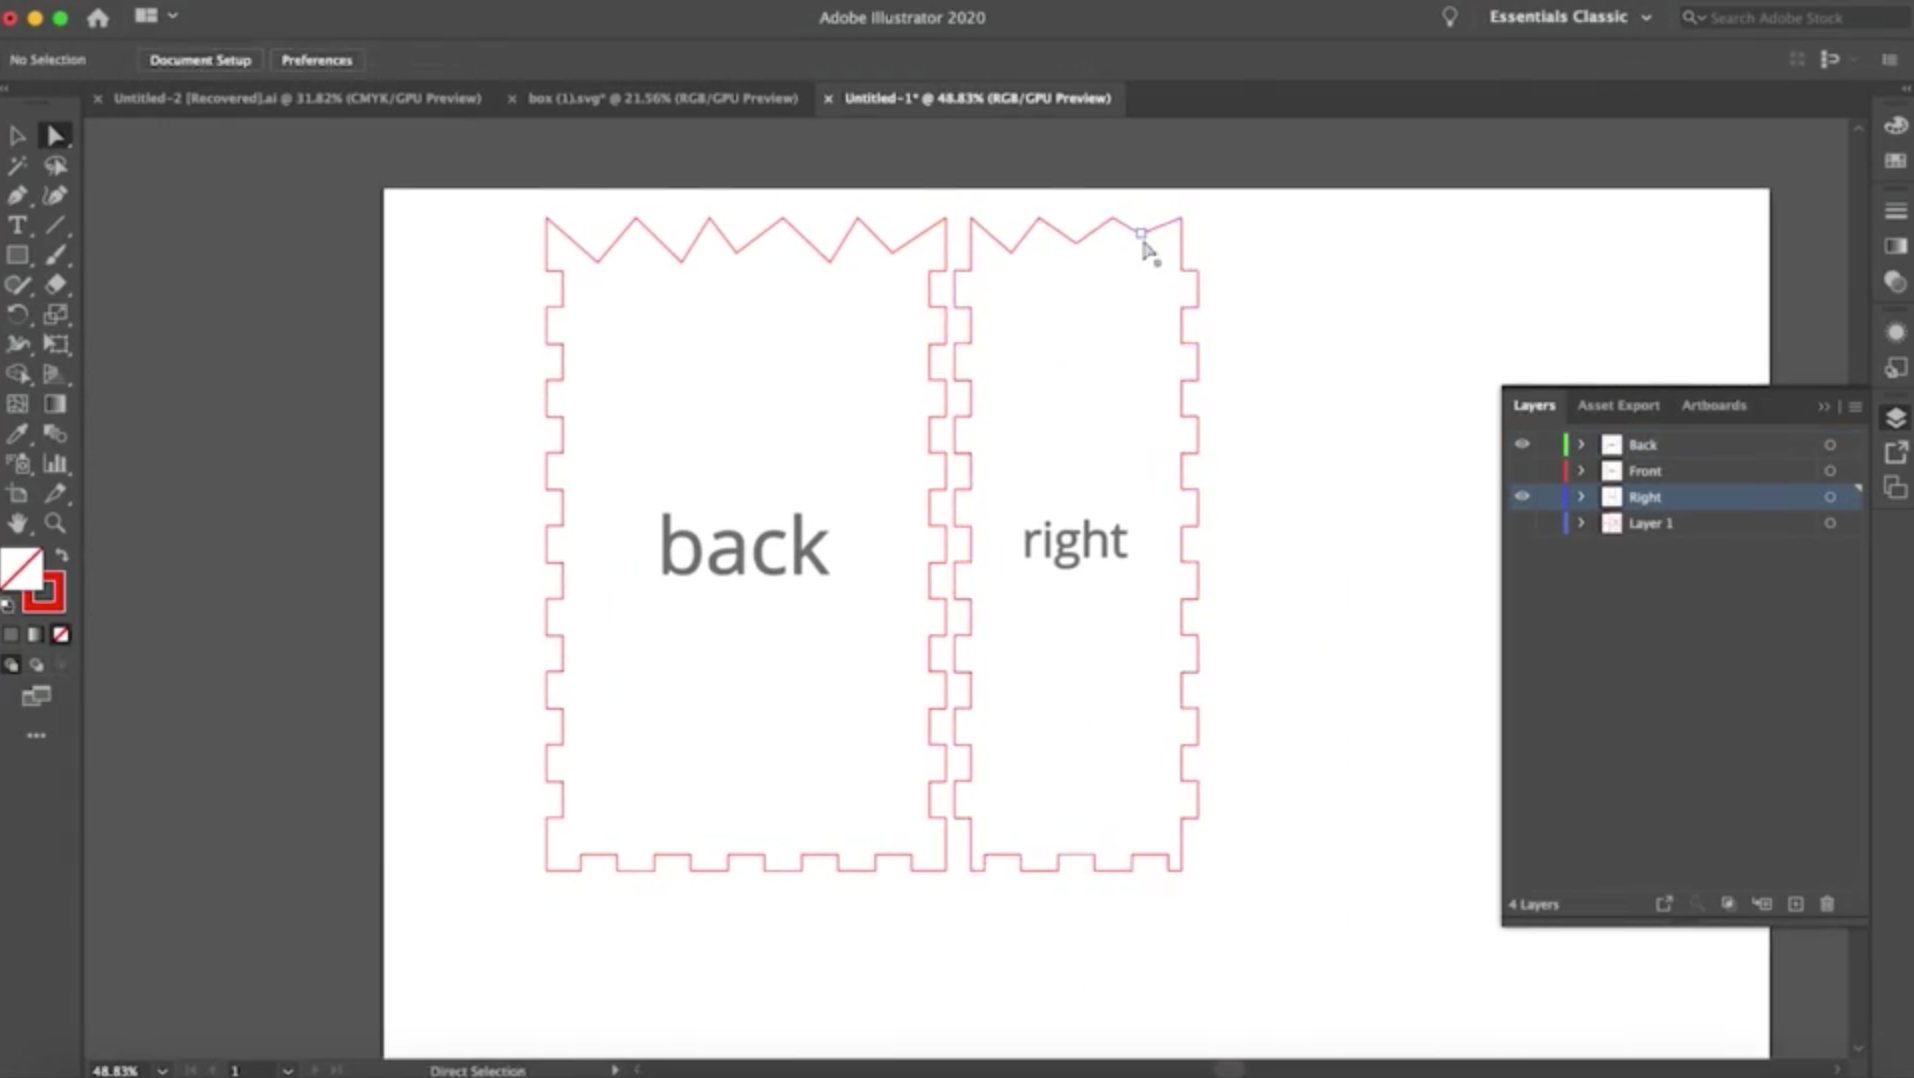1914x1078 pixels.
Task: Select the Direct Selection tool
Action: click(x=55, y=135)
